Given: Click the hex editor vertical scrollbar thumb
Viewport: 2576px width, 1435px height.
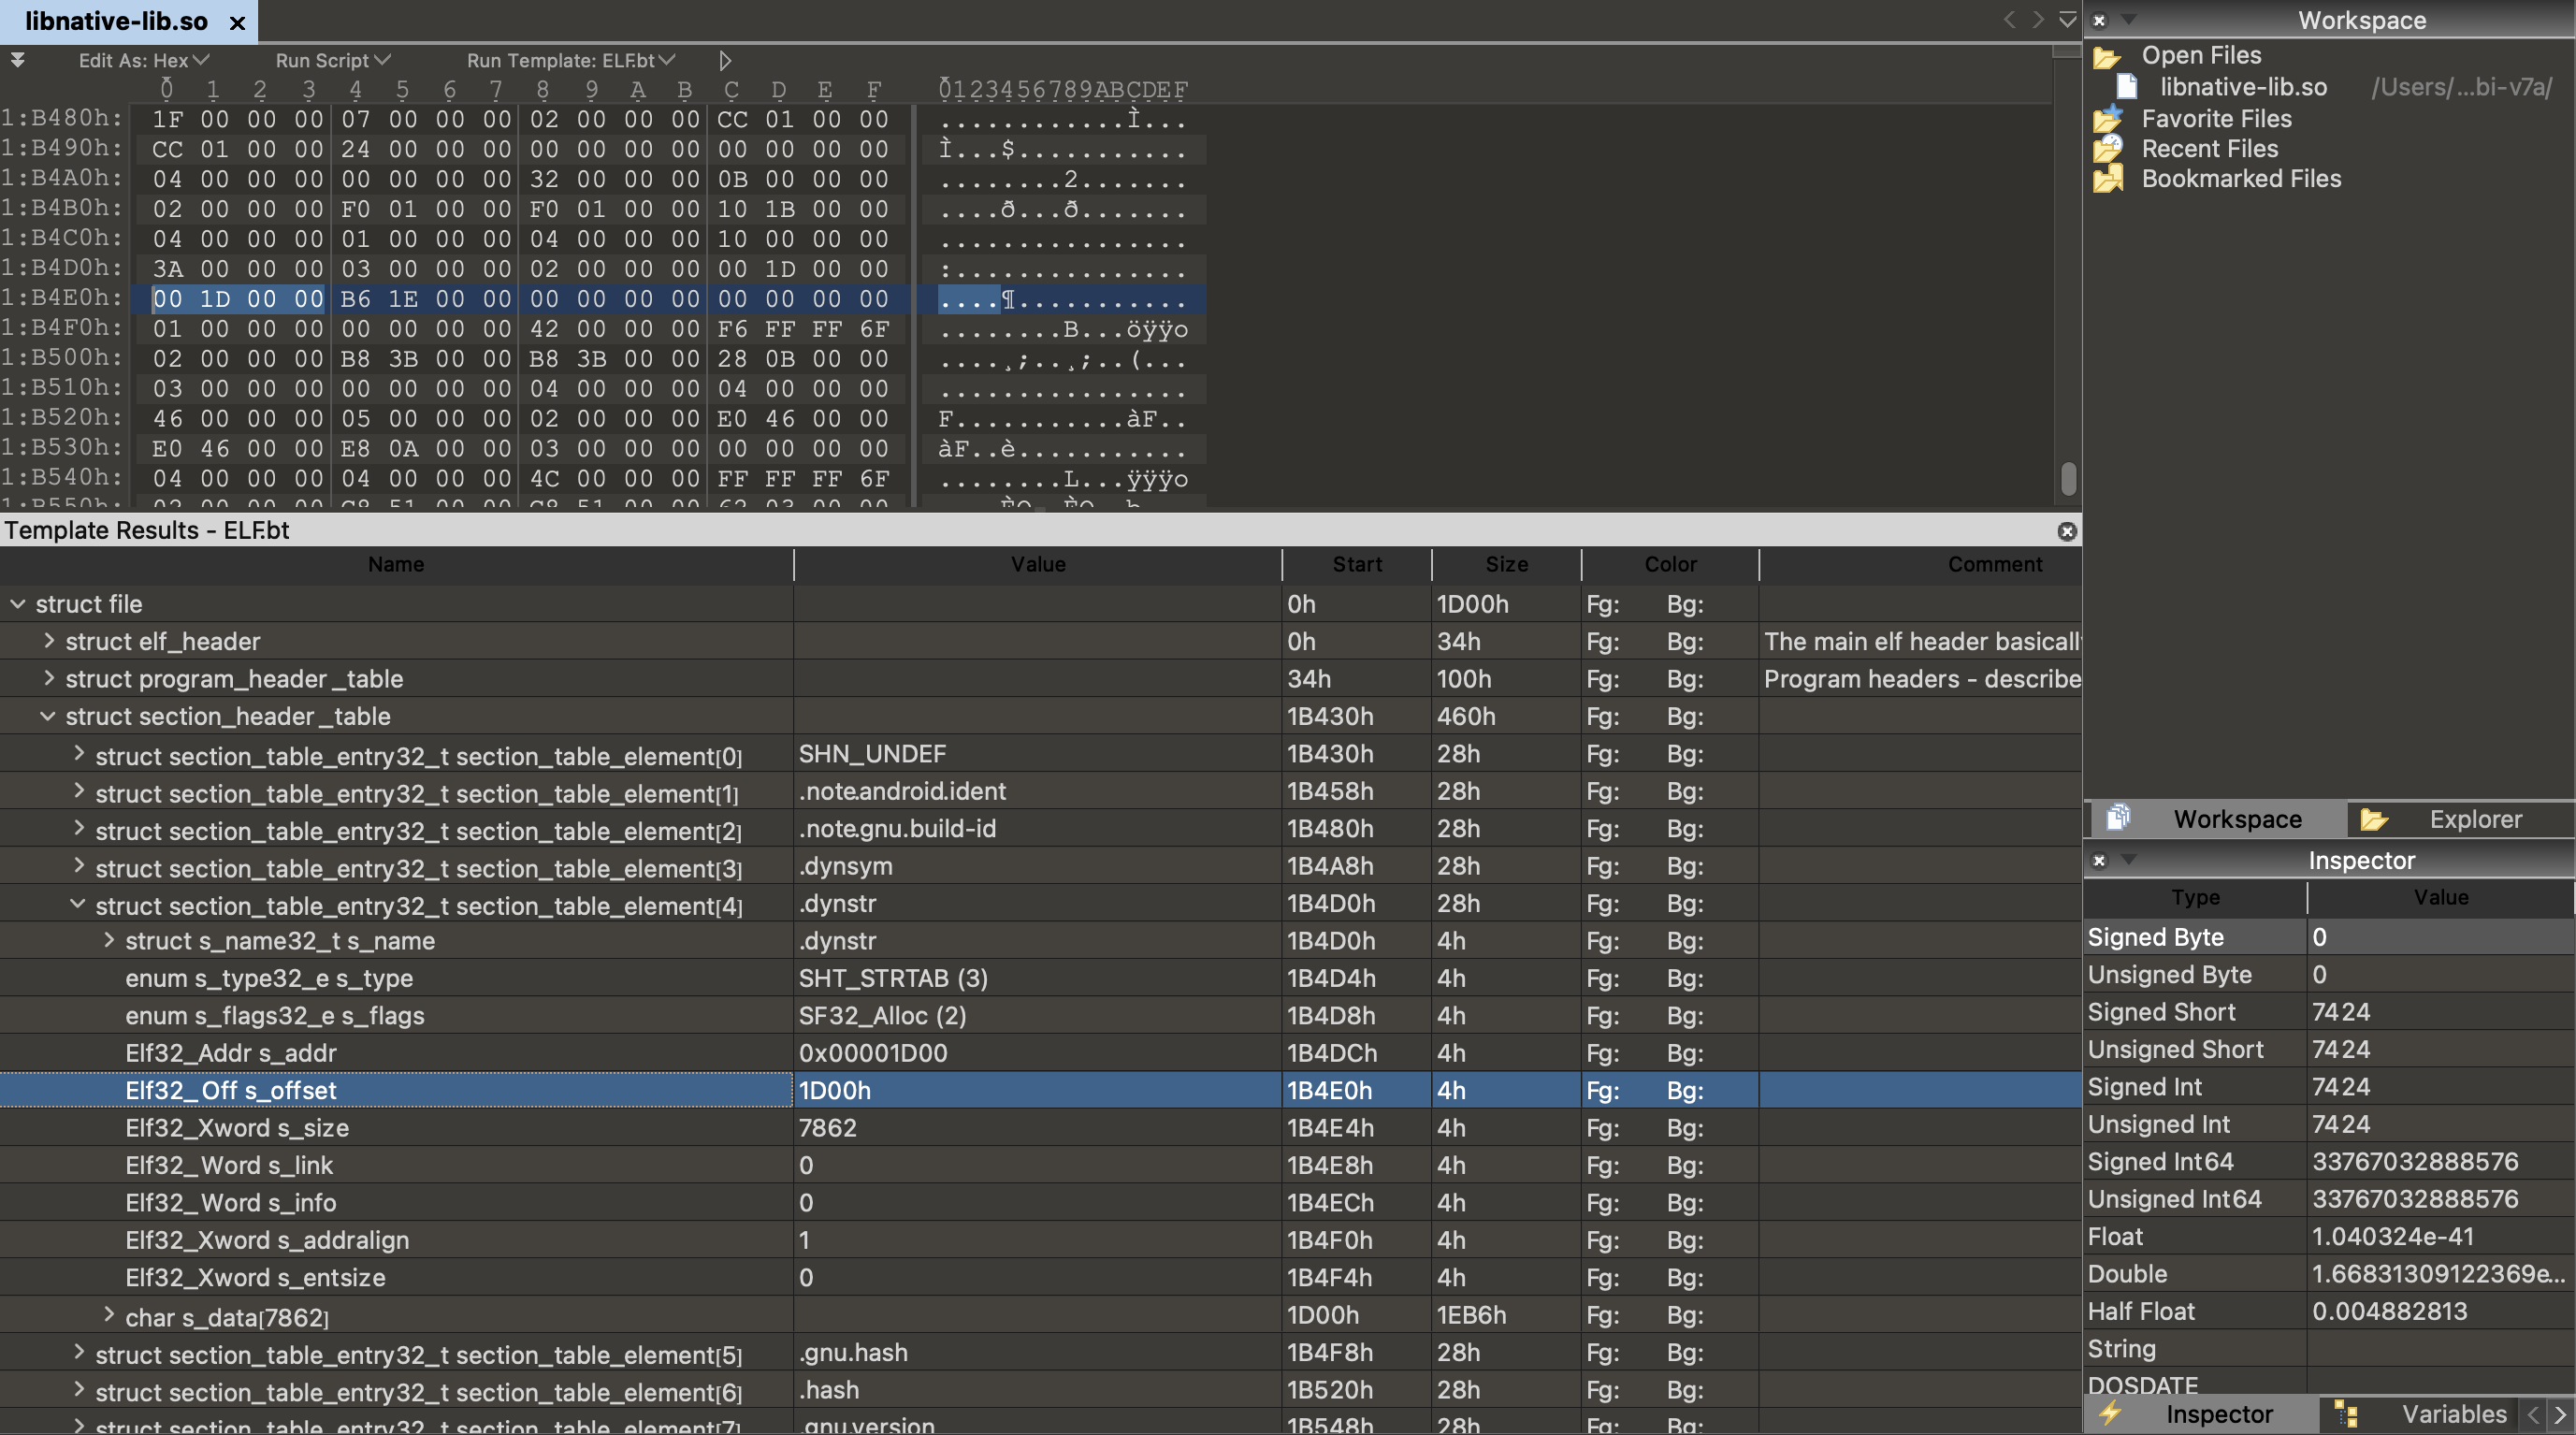Looking at the screenshot, I should click(2069, 478).
